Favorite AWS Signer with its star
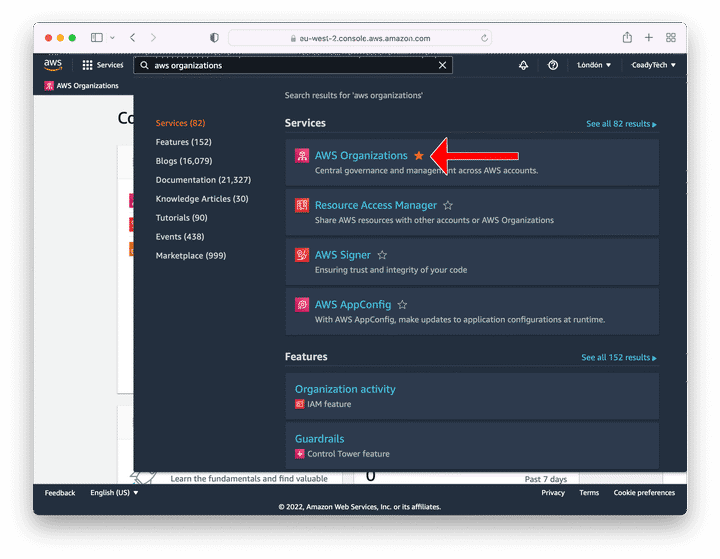Screen dimensions: 720x559 click(382, 255)
